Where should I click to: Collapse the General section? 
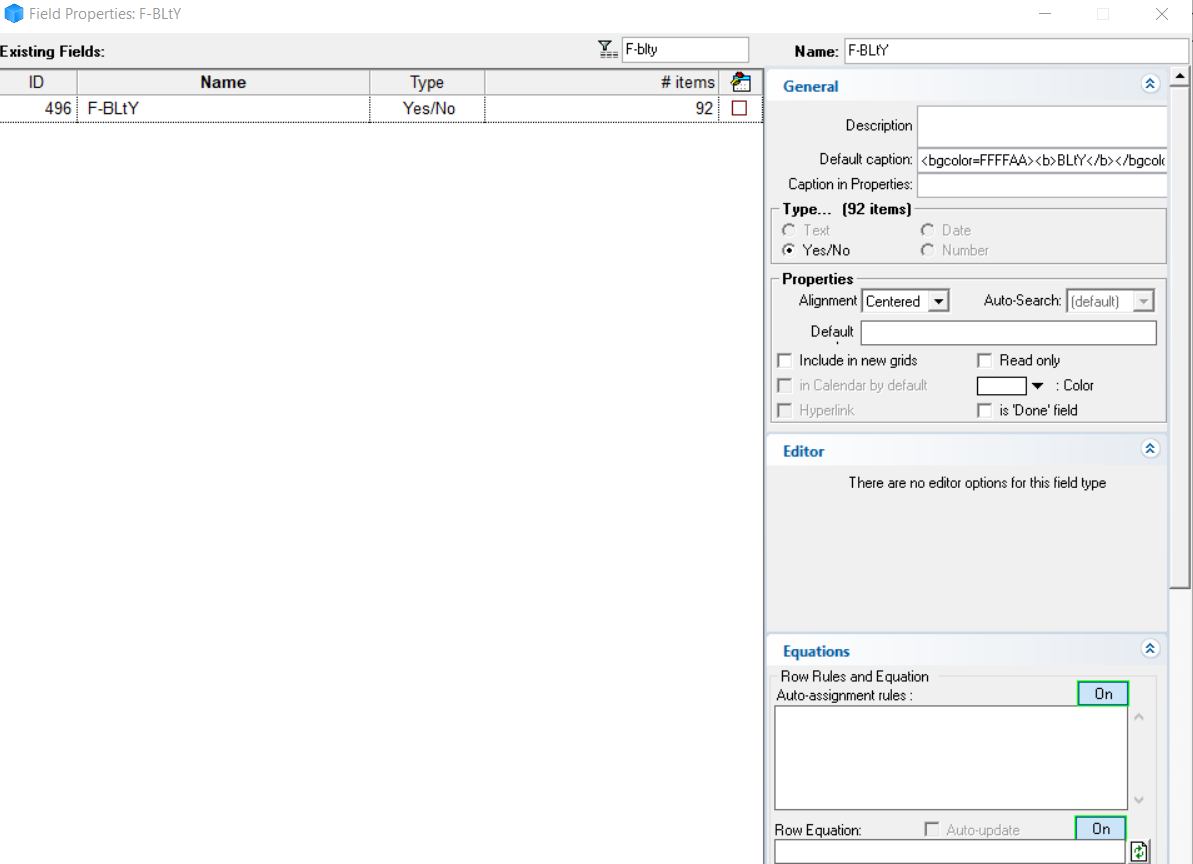click(x=1149, y=85)
